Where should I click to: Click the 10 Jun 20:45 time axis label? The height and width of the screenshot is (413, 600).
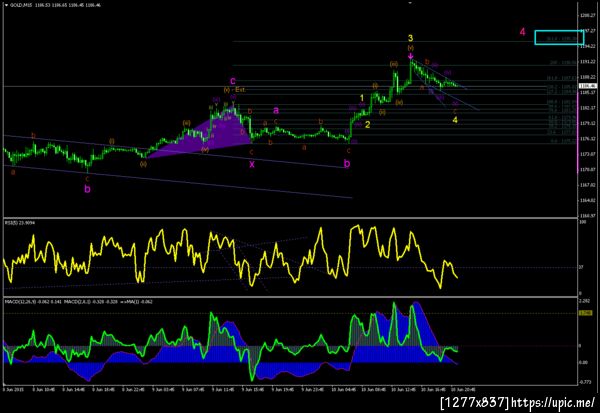[463, 390]
